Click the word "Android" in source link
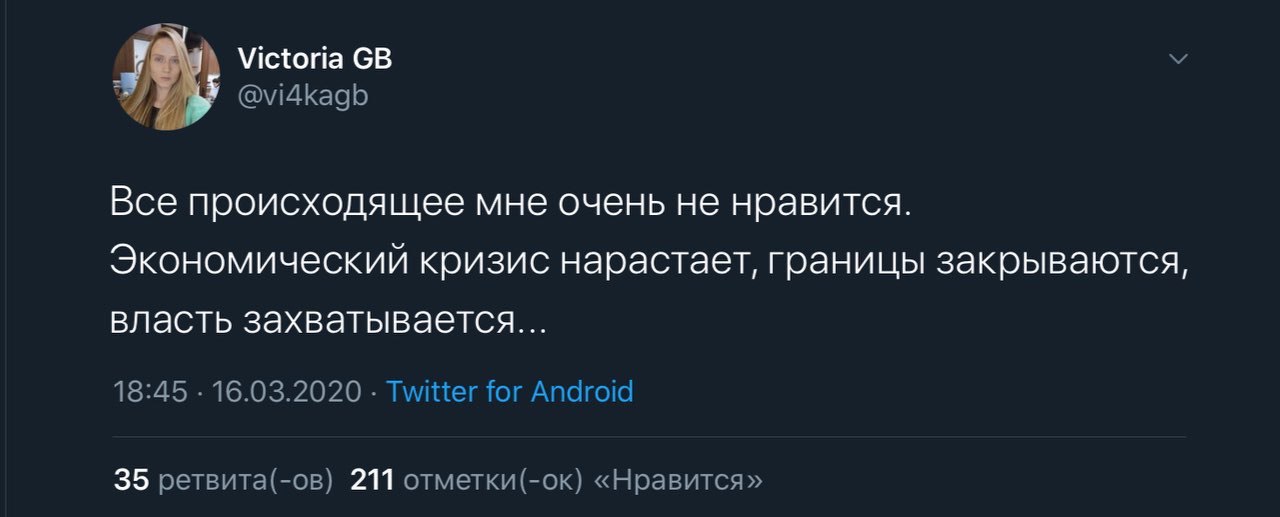This screenshot has width=1280, height=517. [581, 391]
